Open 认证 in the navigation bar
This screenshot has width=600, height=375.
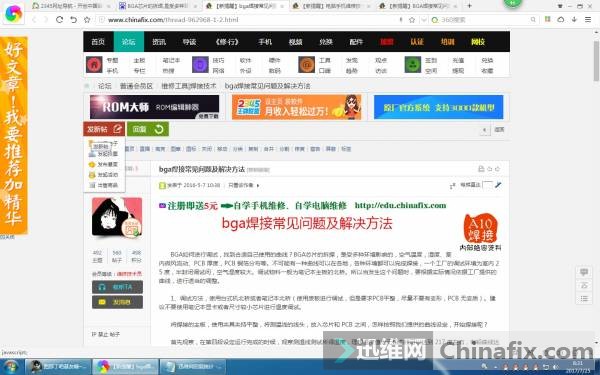click(x=417, y=42)
